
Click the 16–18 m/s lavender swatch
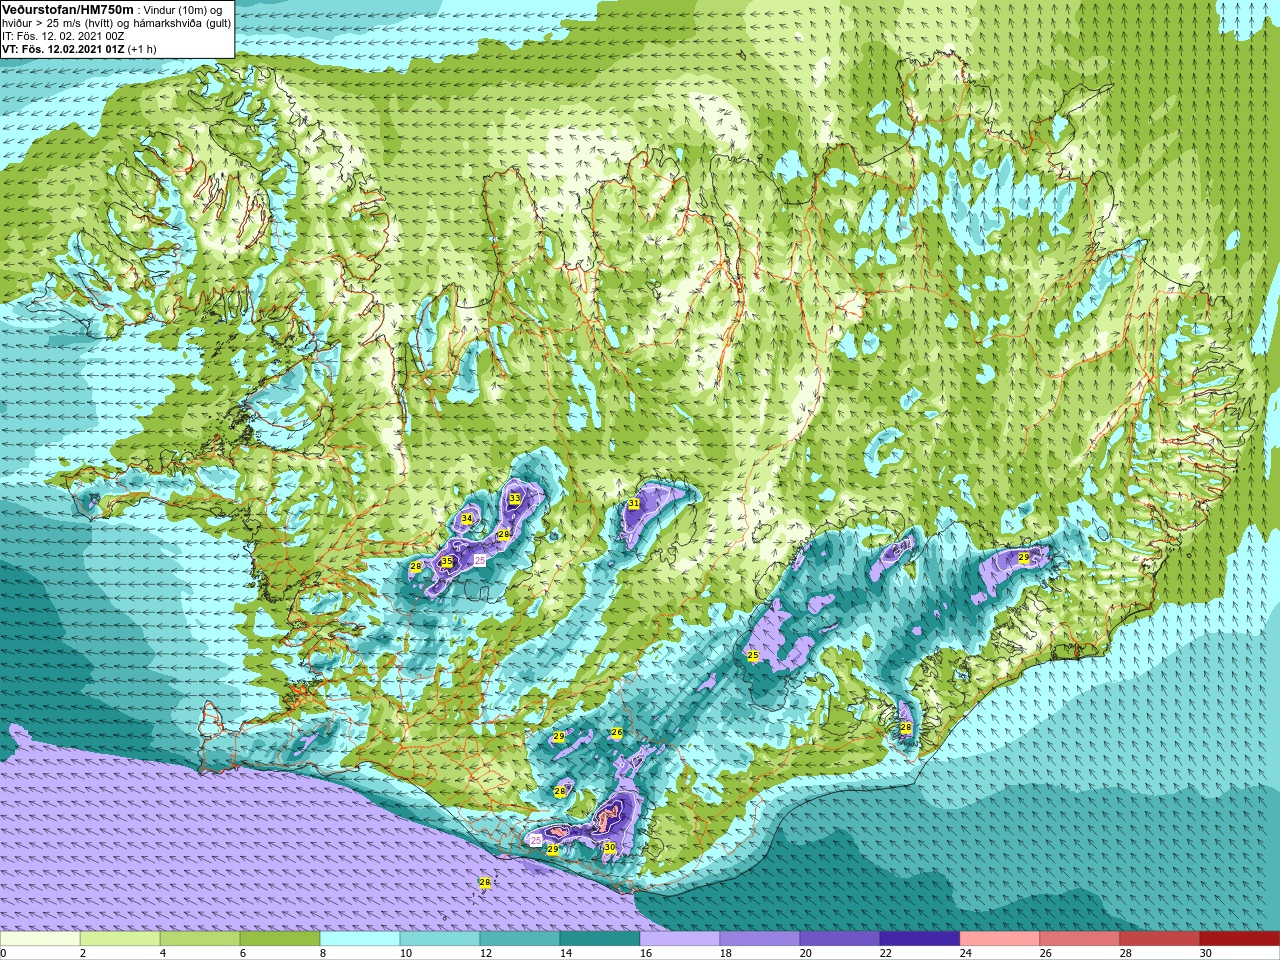[x=680, y=939]
